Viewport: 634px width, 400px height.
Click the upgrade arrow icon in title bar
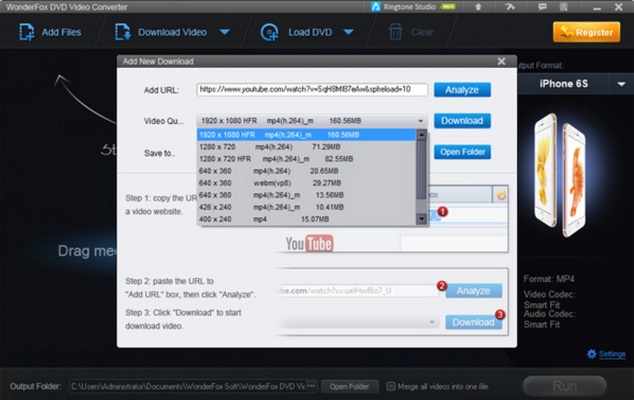click(478, 7)
